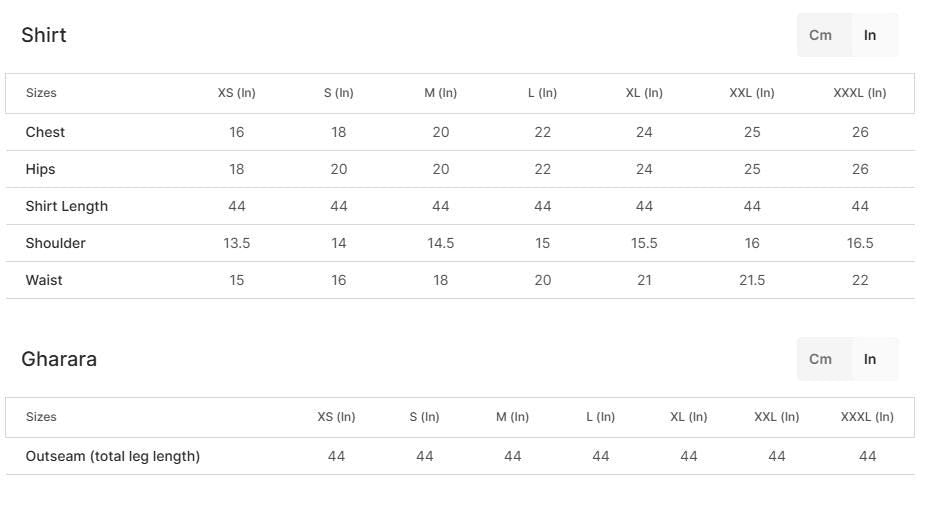
Task: Click the XS (In) column header in Shirt table
Action: click(x=237, y=93)
